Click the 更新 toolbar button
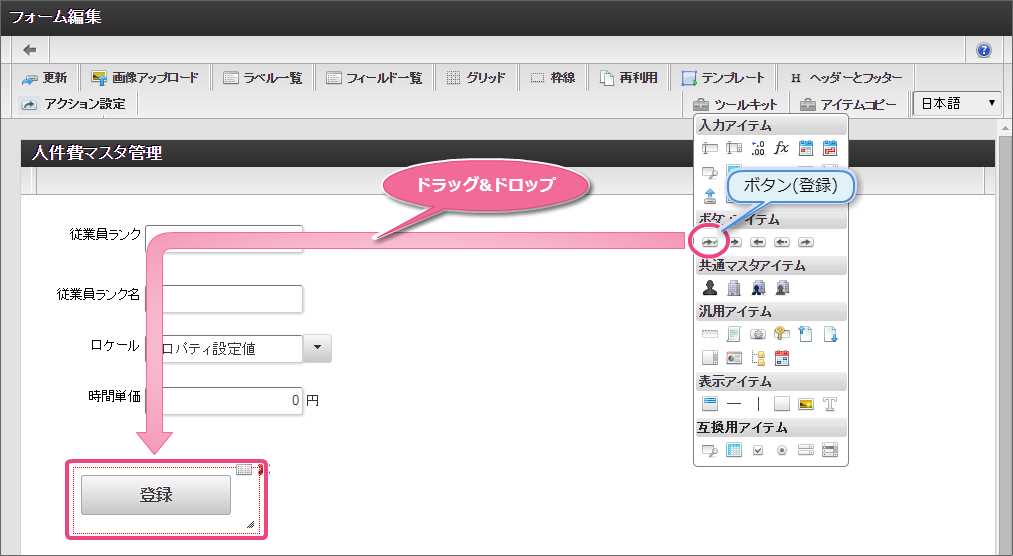Viewport: 1013px width, 556px height. (45, 77)
